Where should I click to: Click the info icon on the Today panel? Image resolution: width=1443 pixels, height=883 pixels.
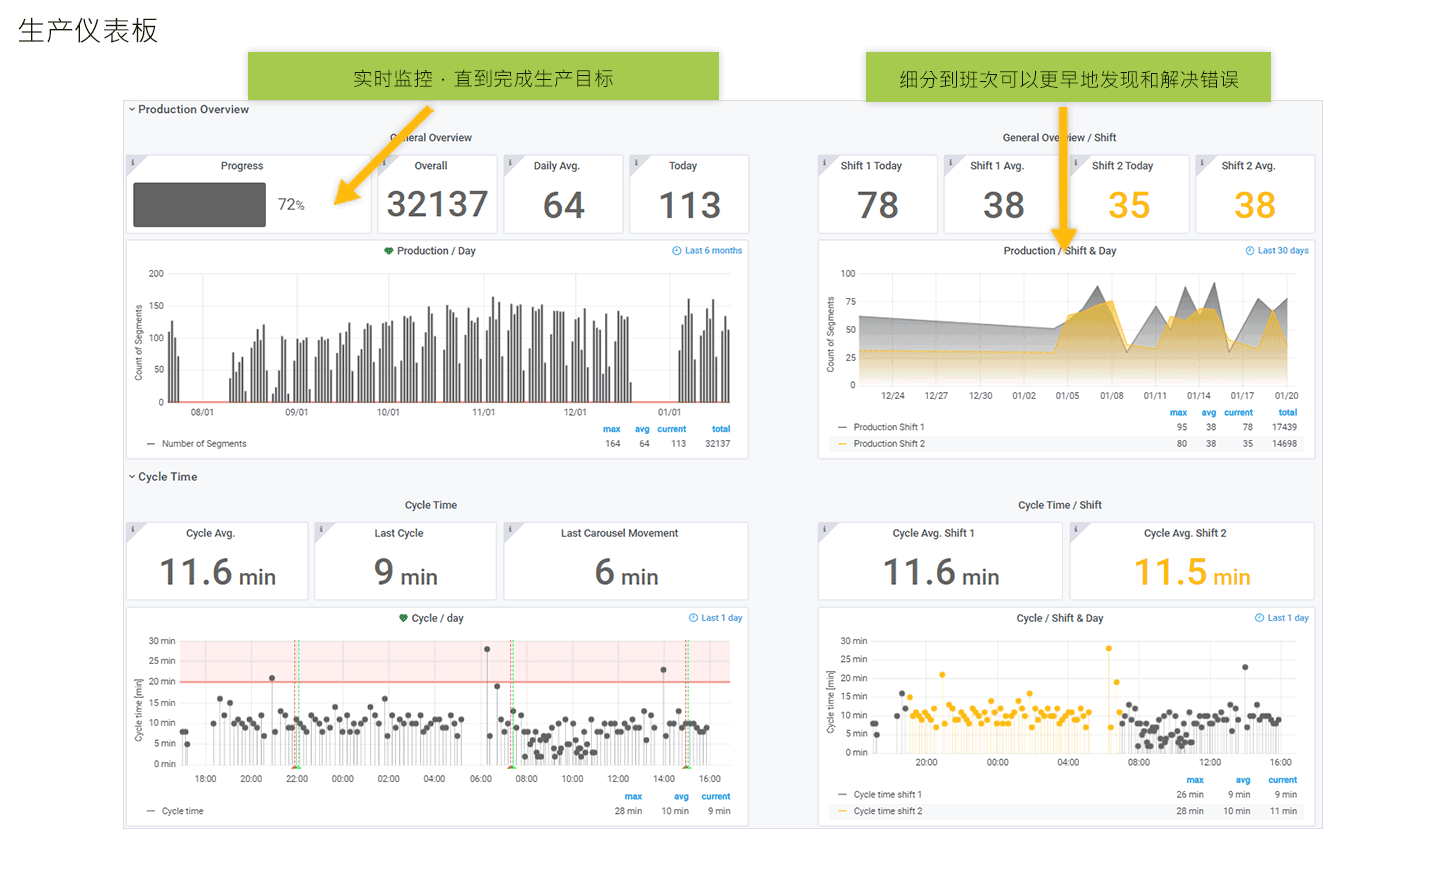[x=636, y=162]
